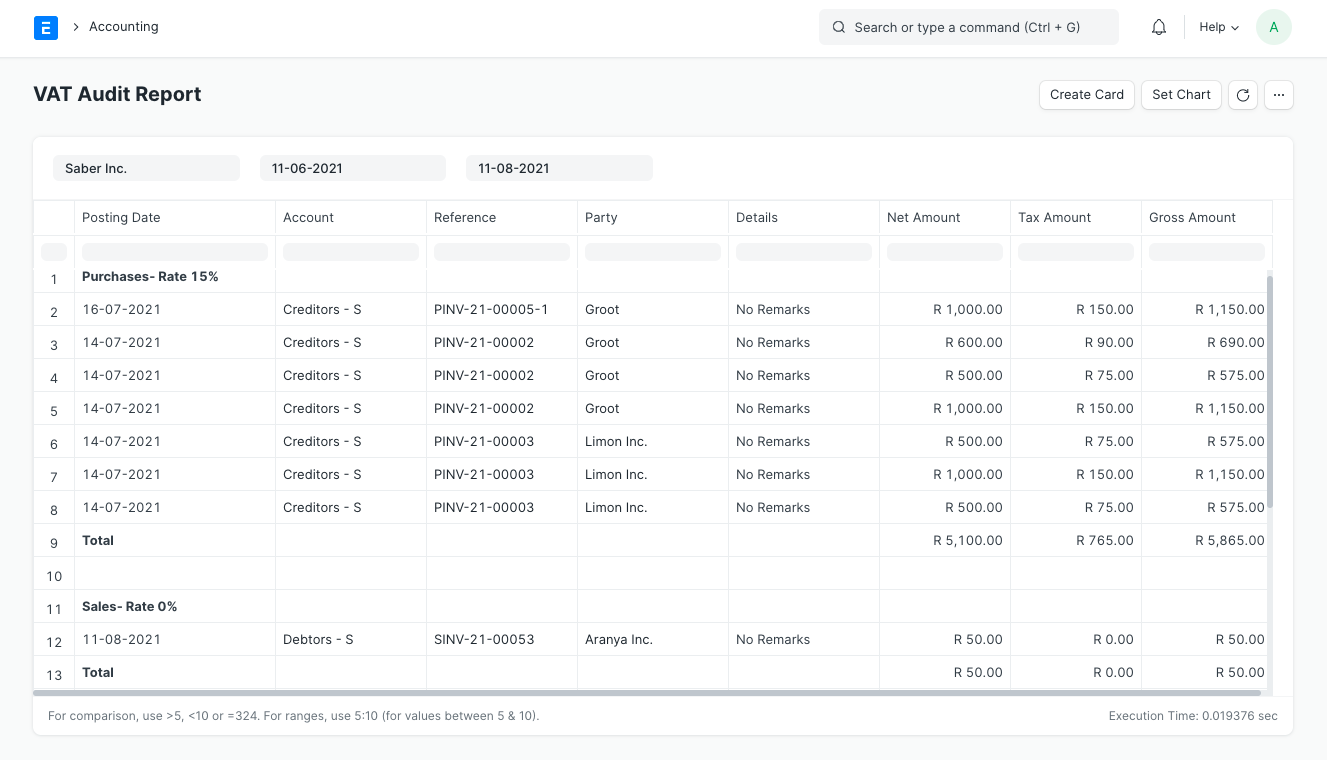Image resolution: width=1327 pixels, height=760 pixels.
Task: Open the user avatar menu
Action: click(1273, 27)
